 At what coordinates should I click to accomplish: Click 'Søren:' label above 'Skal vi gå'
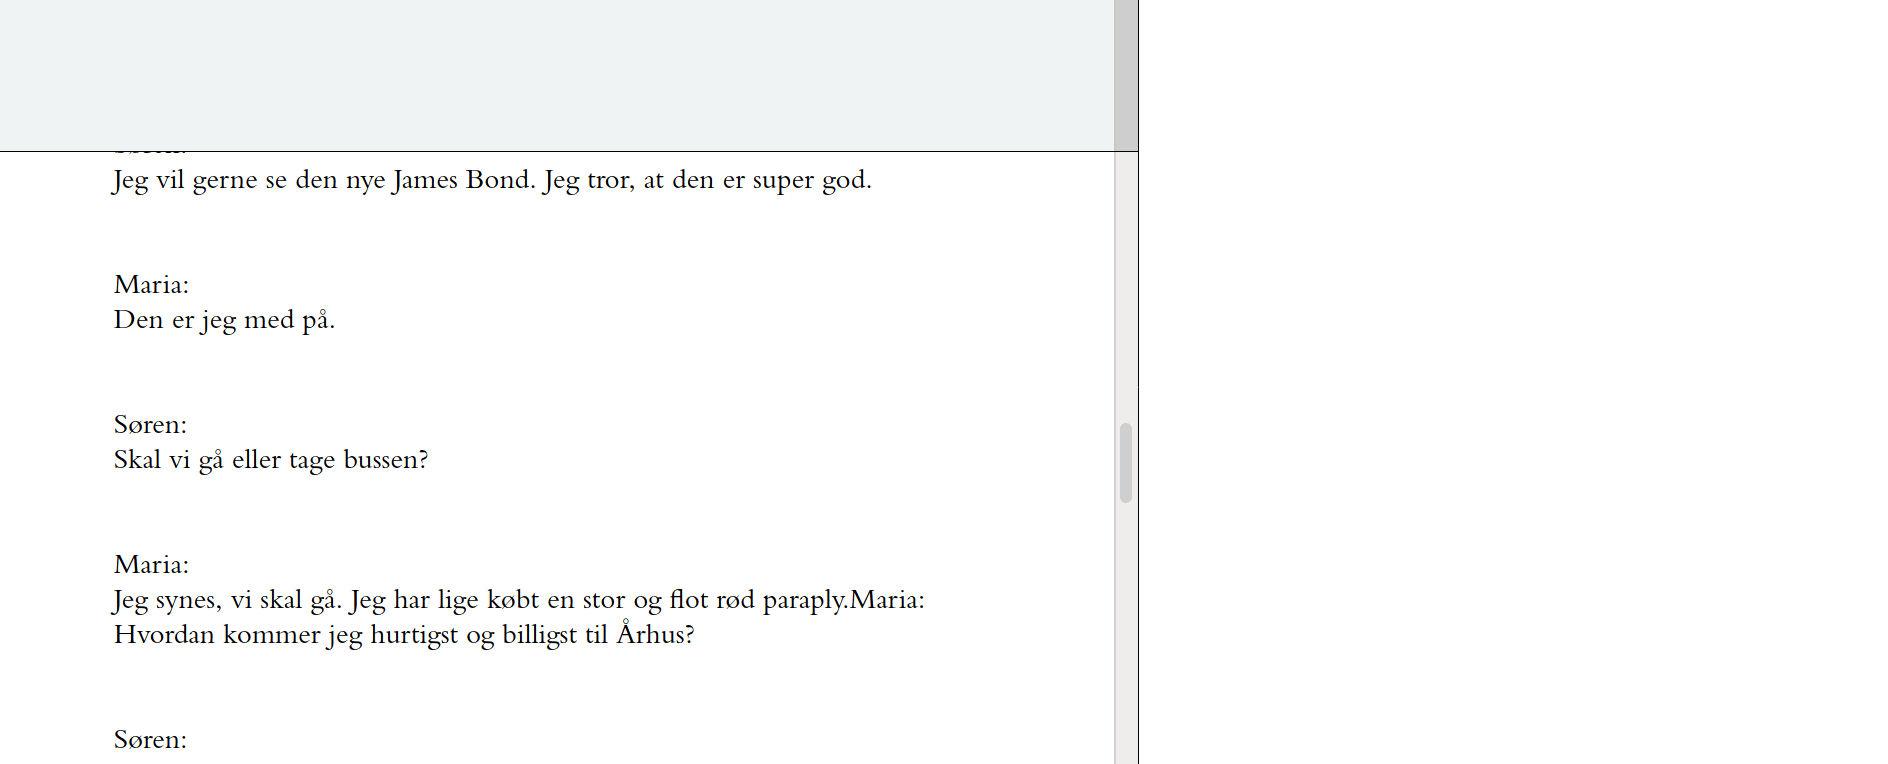point(150,425)
